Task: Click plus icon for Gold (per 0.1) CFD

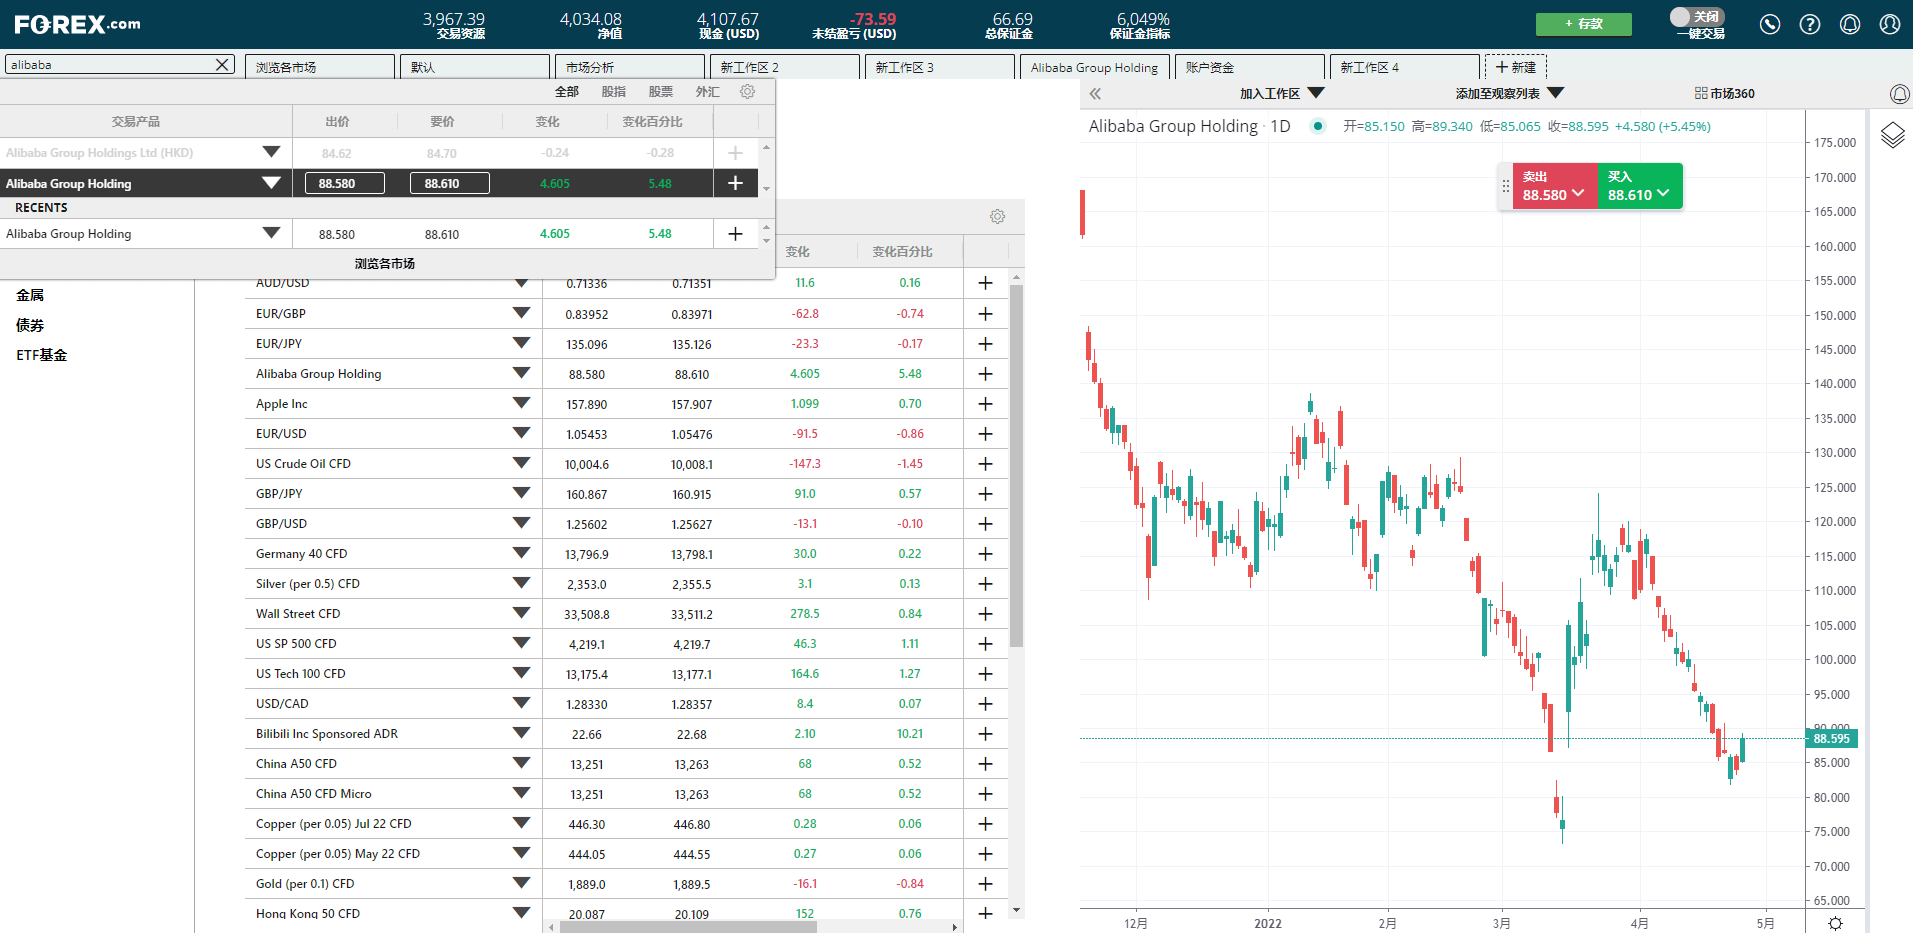Action: click(x=985, y=884)
